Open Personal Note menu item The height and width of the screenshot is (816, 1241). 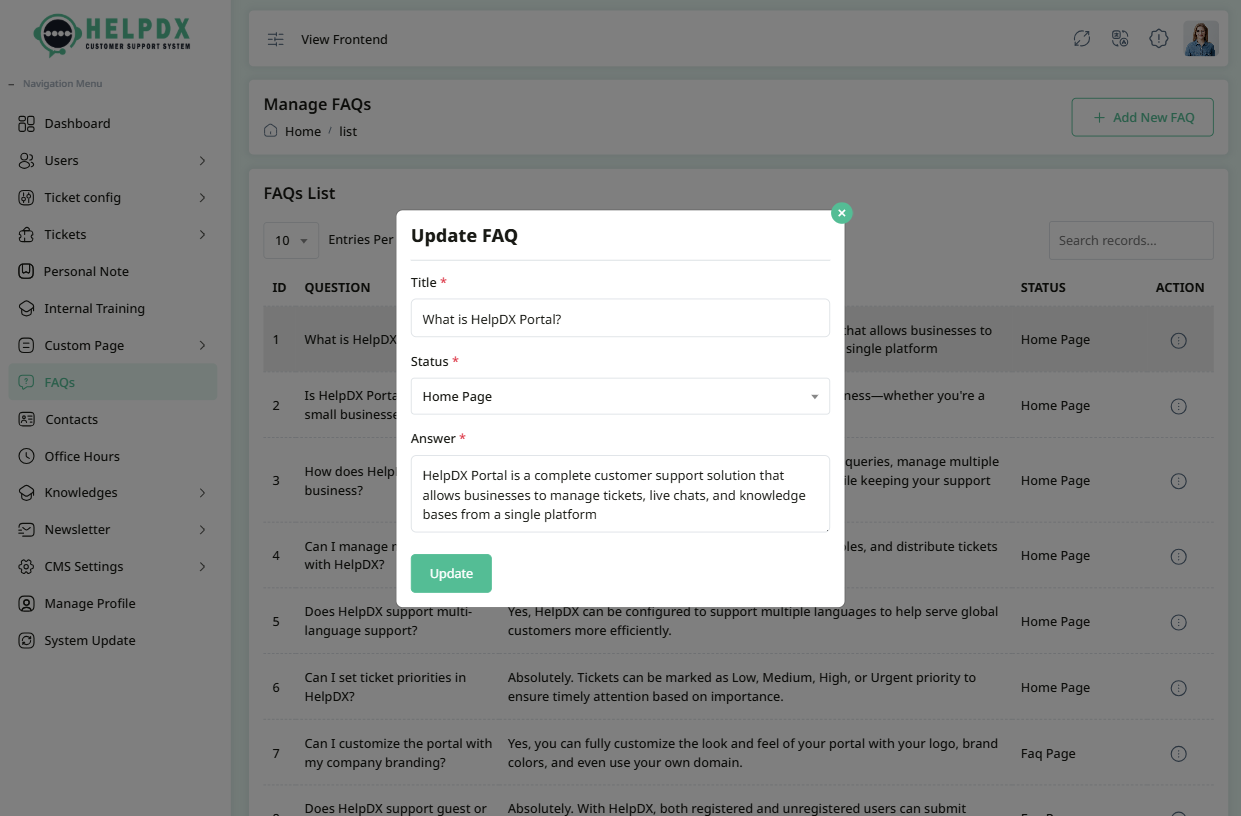pyautogui.click(x=112, y=271)
